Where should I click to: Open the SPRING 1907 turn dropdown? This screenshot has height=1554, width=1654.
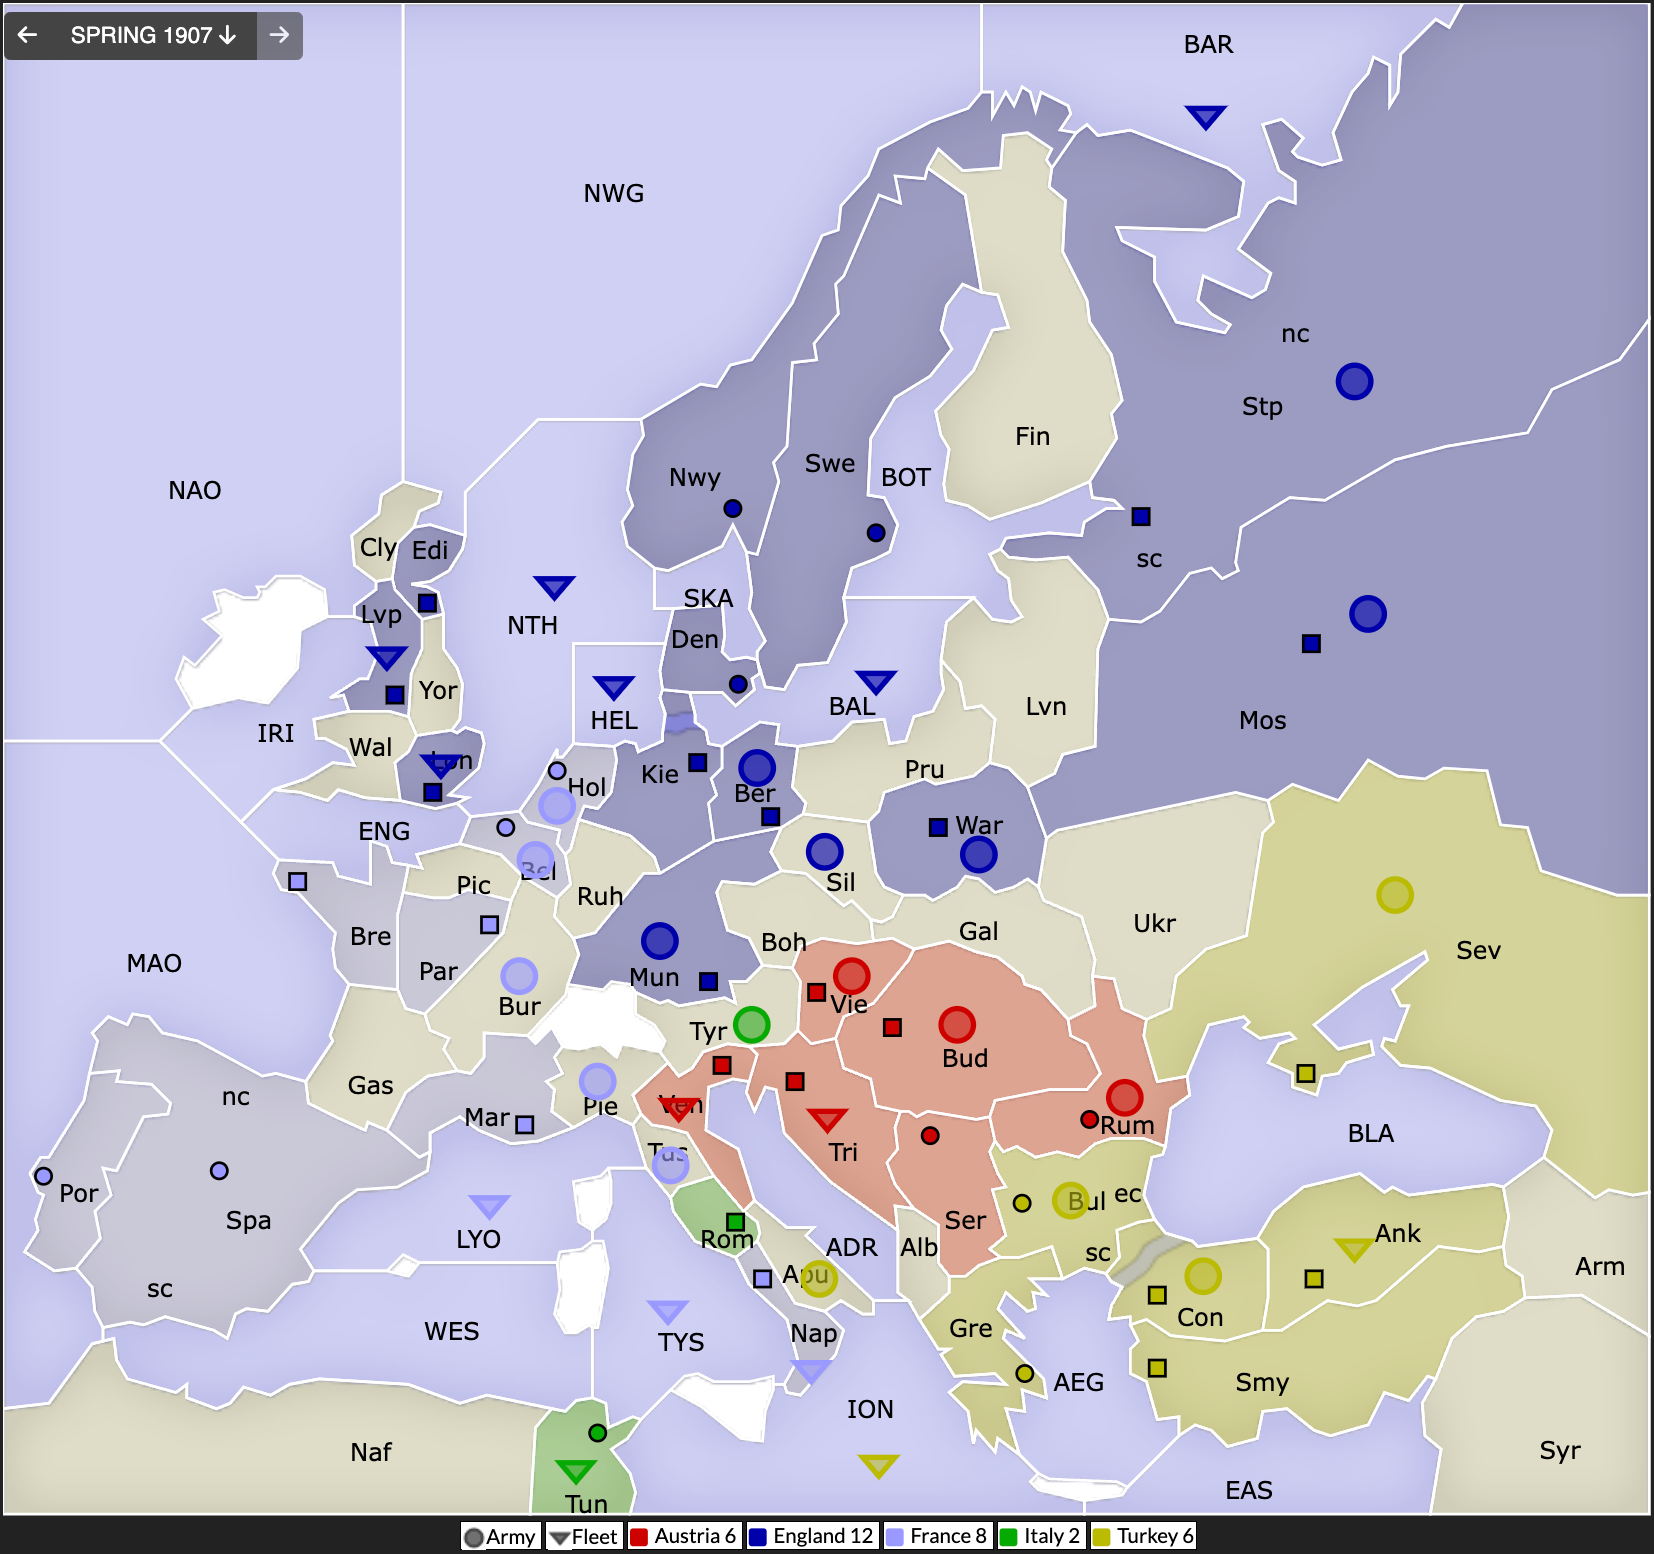pos(153,35)
